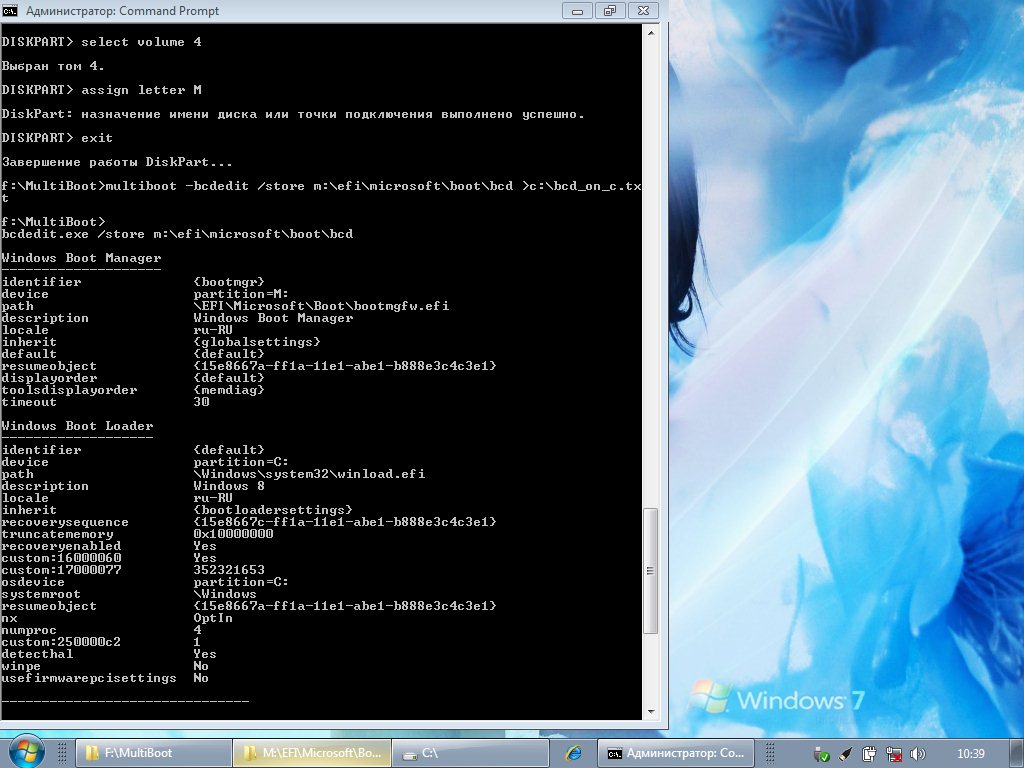Image resolution: width=1024 pixels, height=768 pixels.
Task: Click the taskbar grip handle before F:\MultiBoot
Action: pos(63,753)
